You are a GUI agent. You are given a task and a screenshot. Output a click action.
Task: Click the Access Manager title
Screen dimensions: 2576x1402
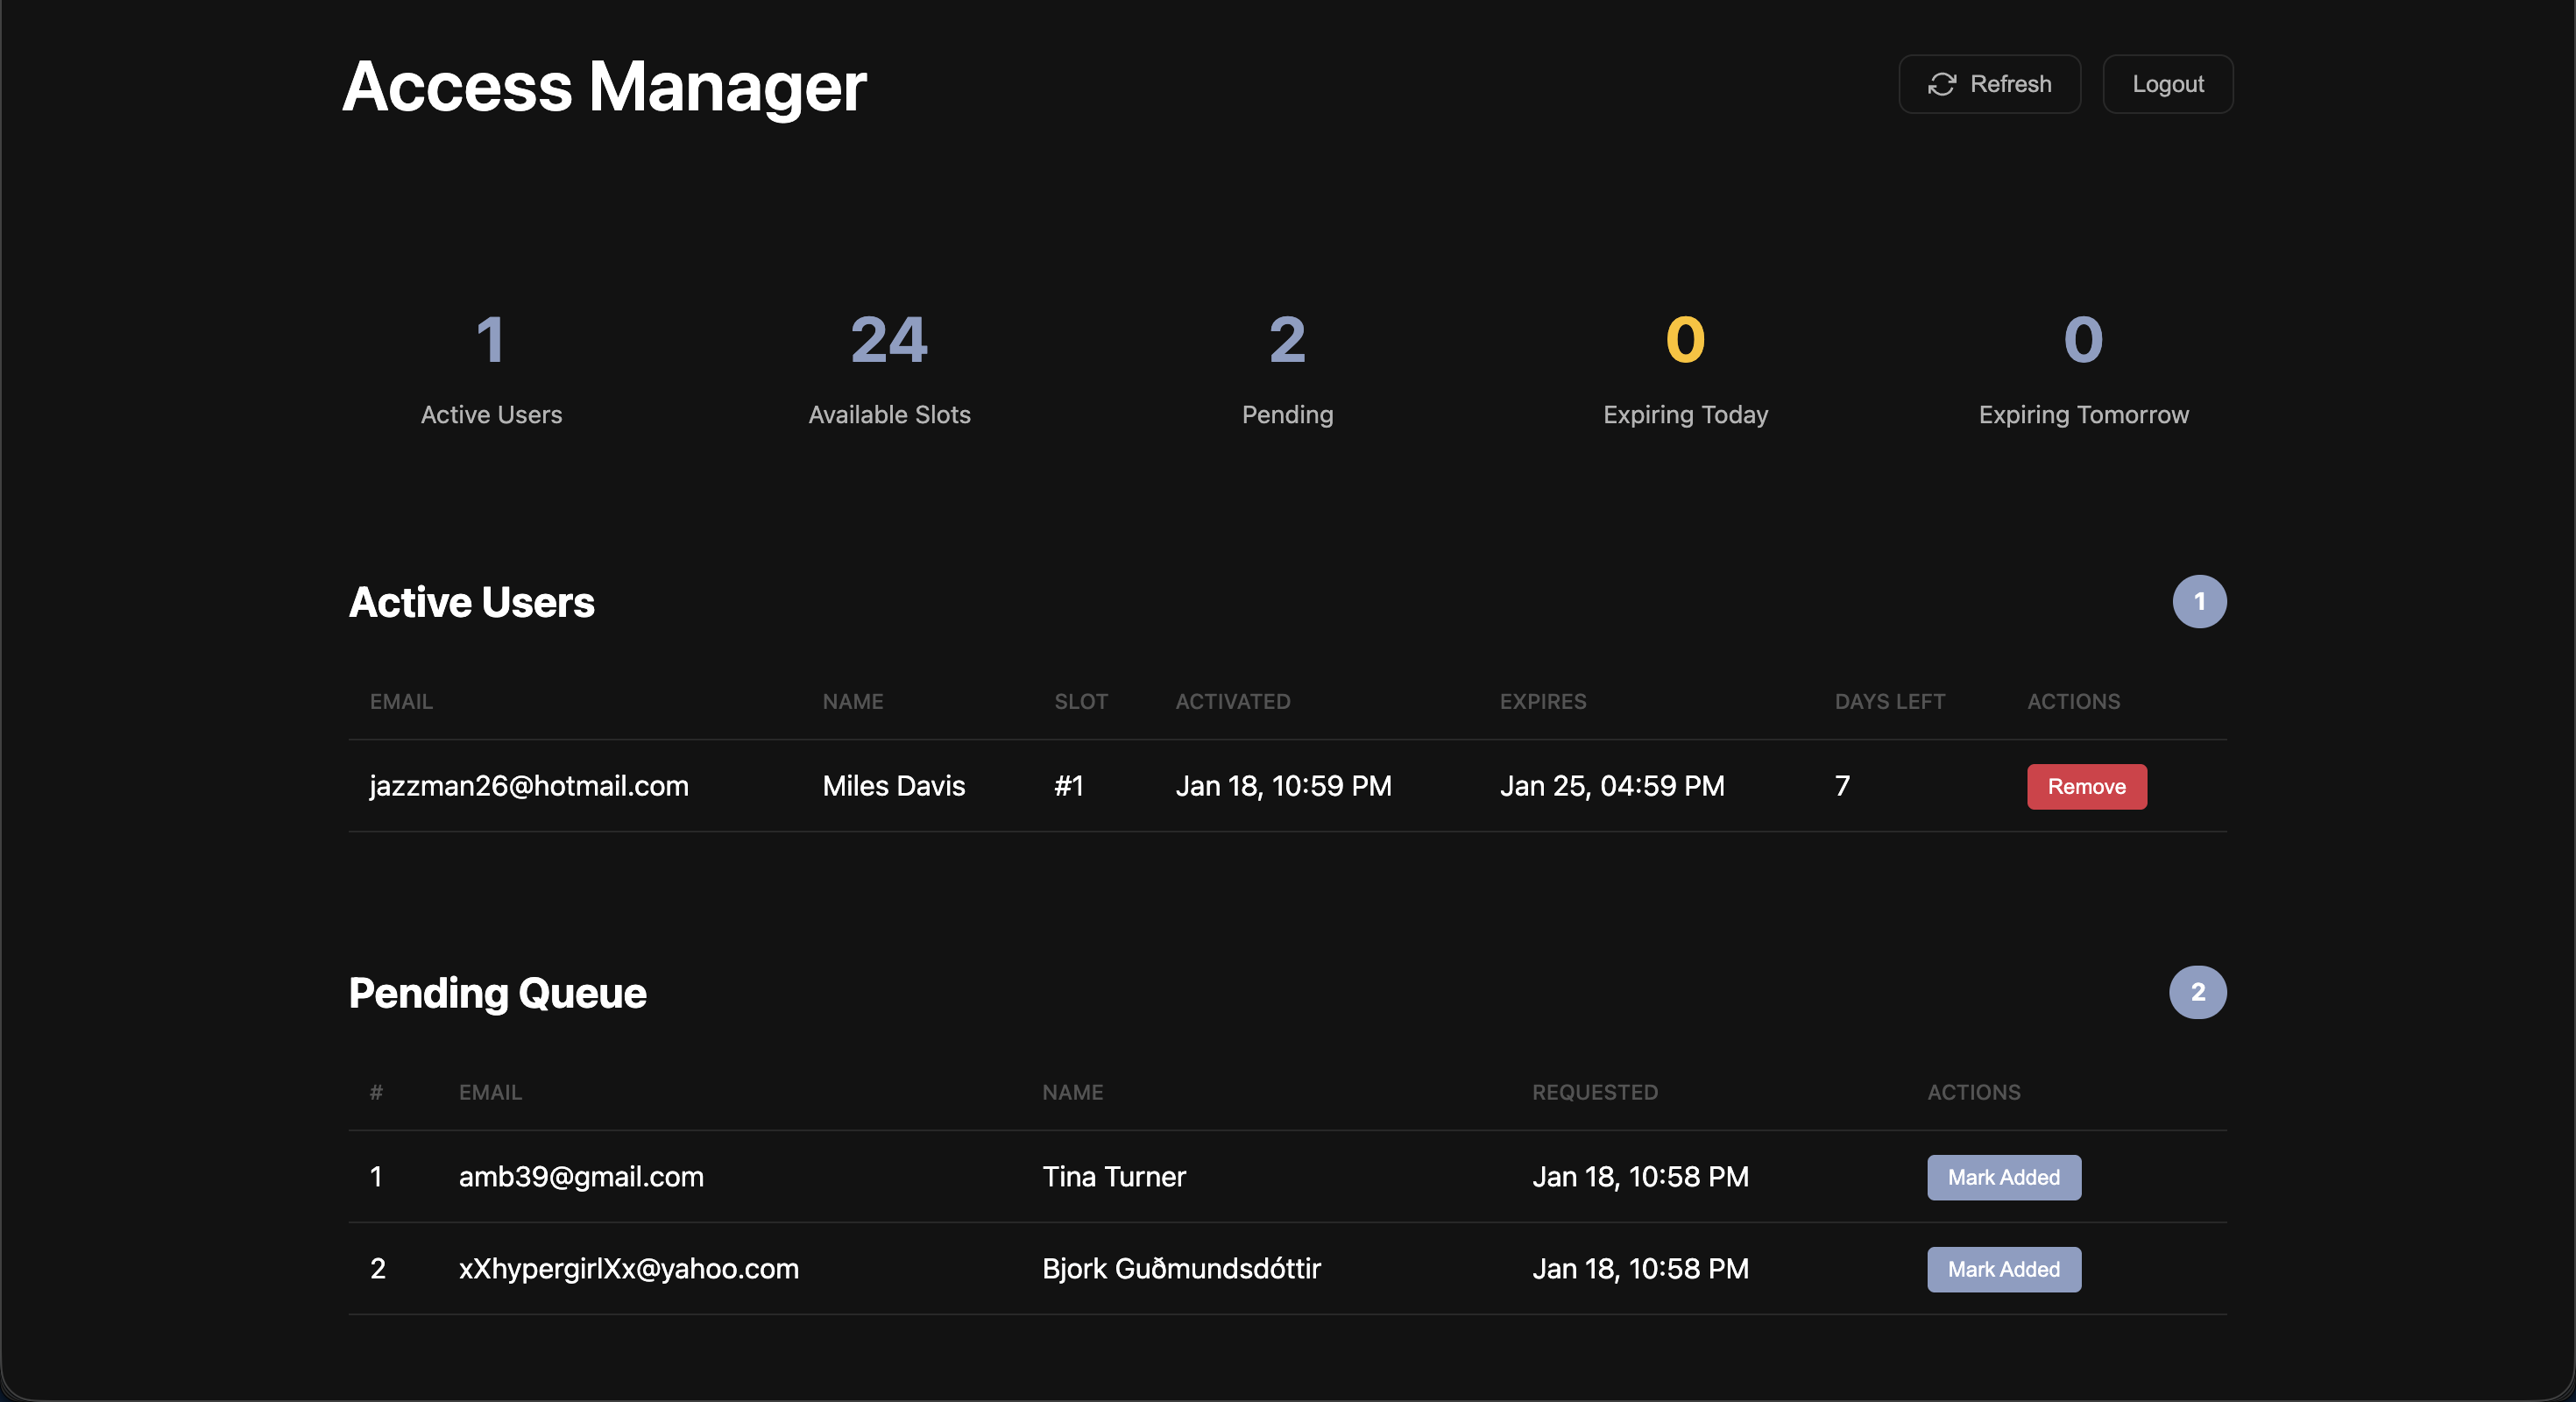click(x=604, y=86)
